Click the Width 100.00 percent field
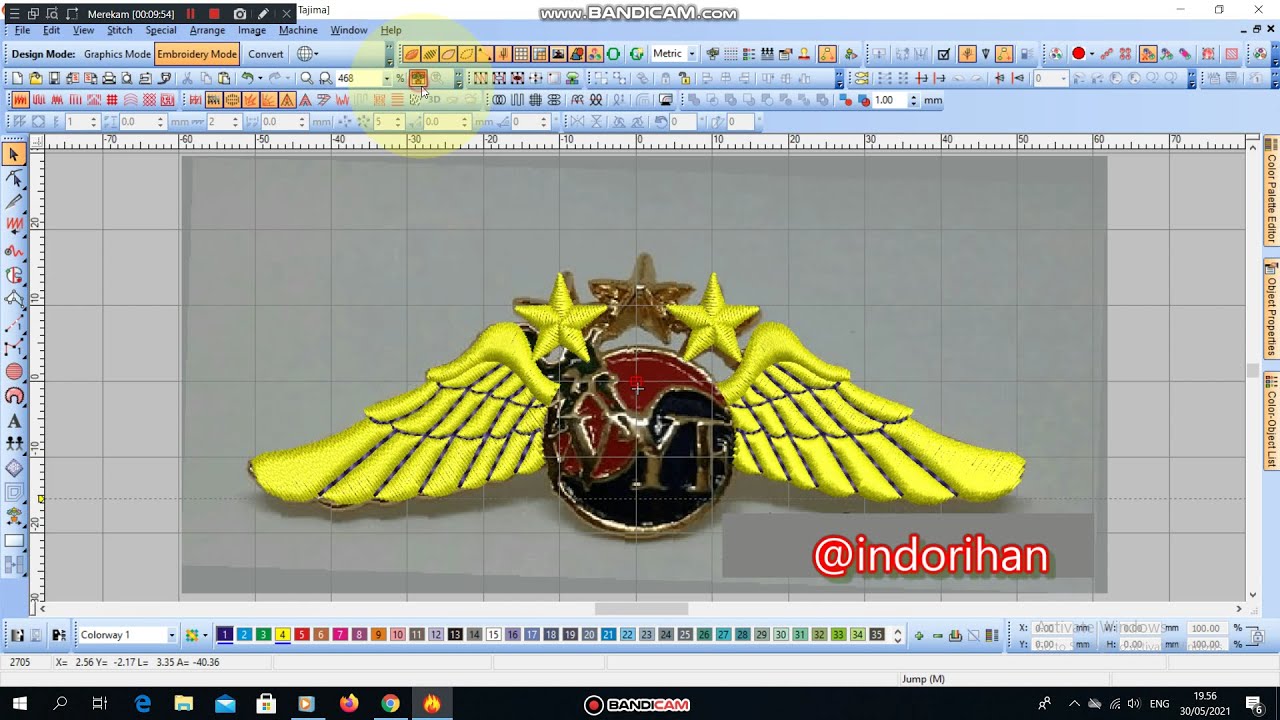This screenshot has width=1280, height=720. 1209,628
